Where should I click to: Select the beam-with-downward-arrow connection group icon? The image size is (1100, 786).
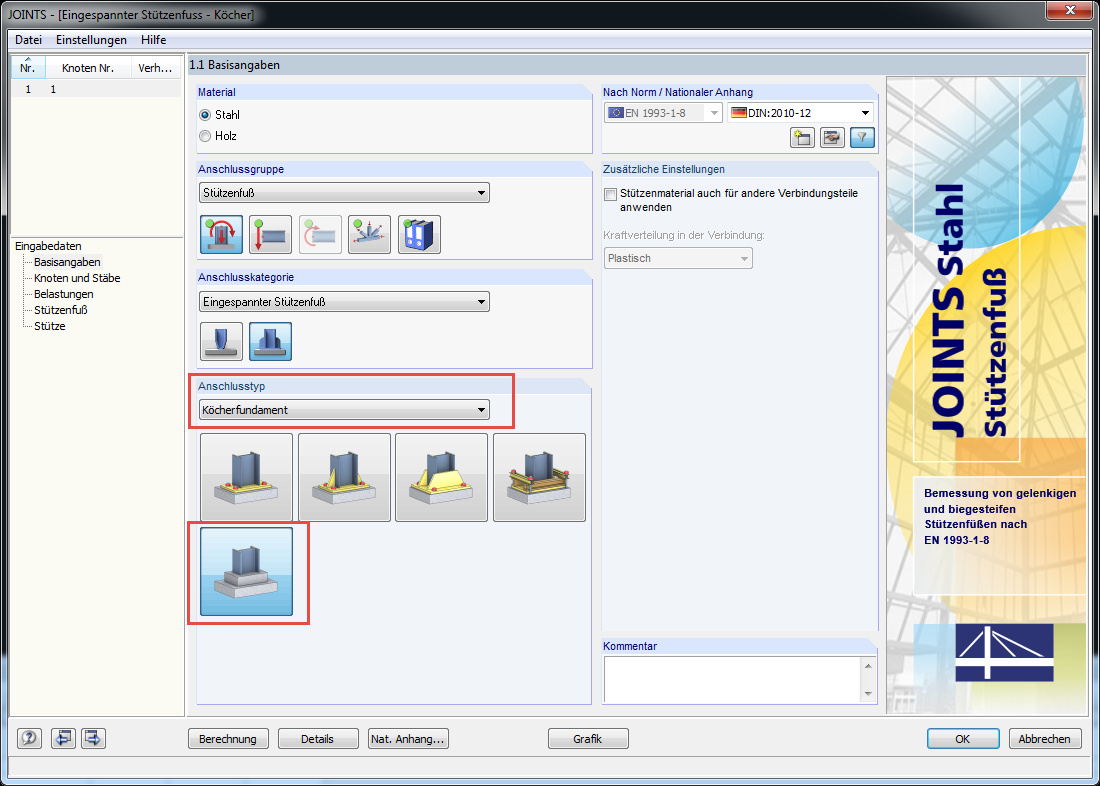tap(270, 234)
